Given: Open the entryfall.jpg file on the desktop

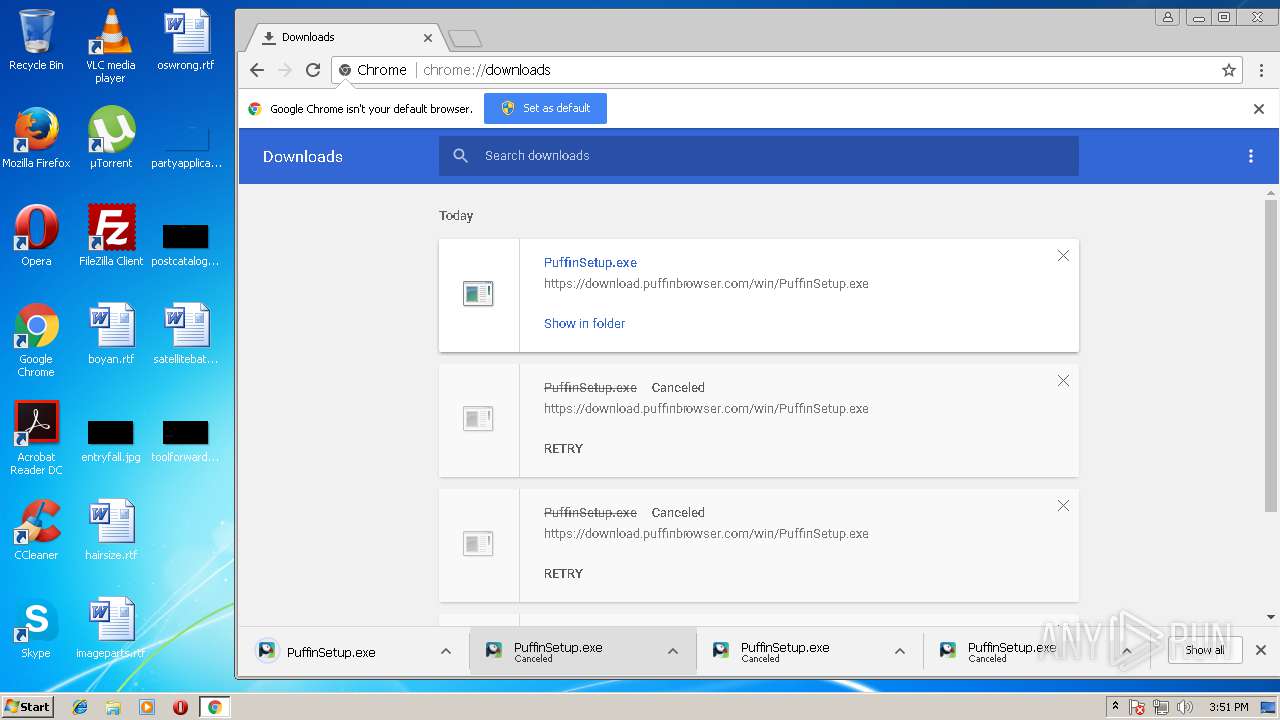Looking at the screenshot, I should [111, 440].
